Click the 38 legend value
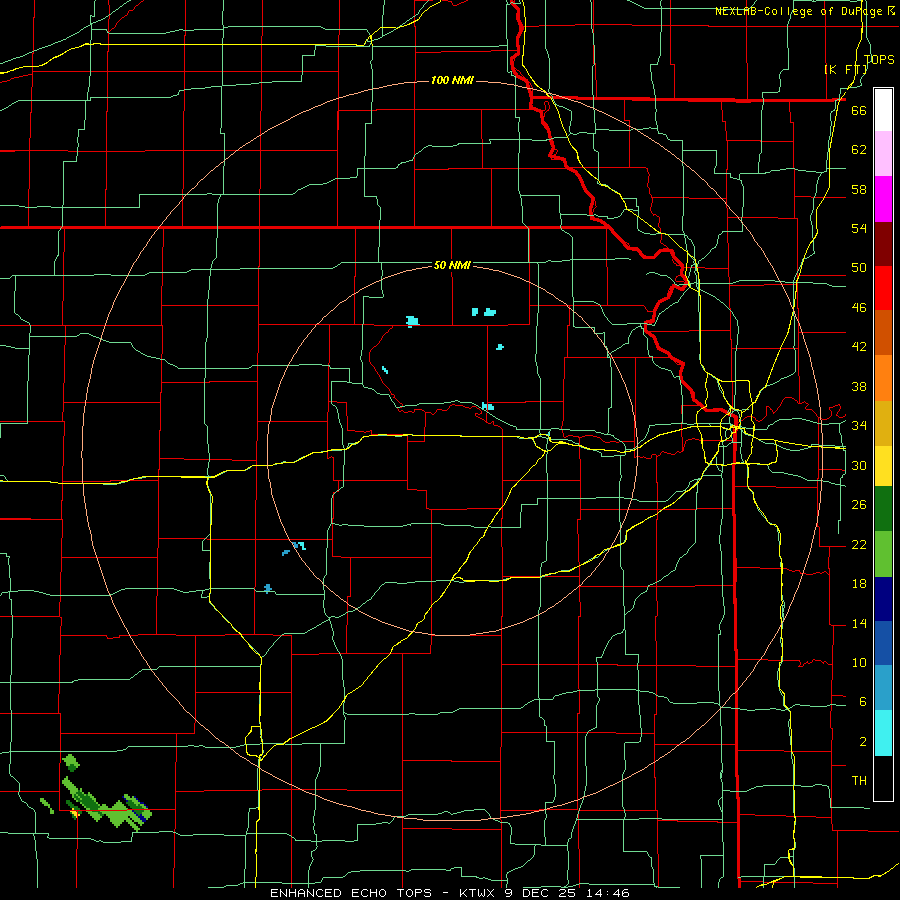900x900 pixels. point(859,386)
